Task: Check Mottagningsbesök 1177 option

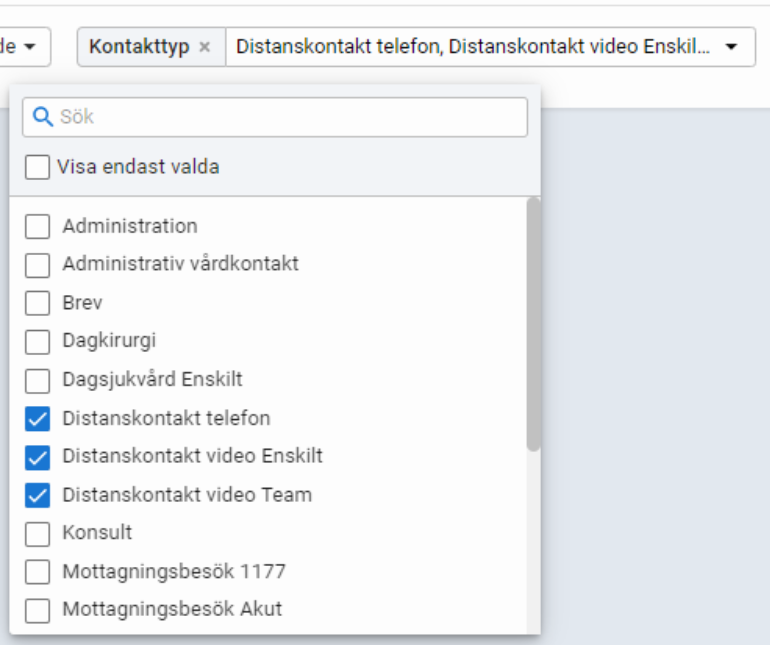Action: coord(37,572)
